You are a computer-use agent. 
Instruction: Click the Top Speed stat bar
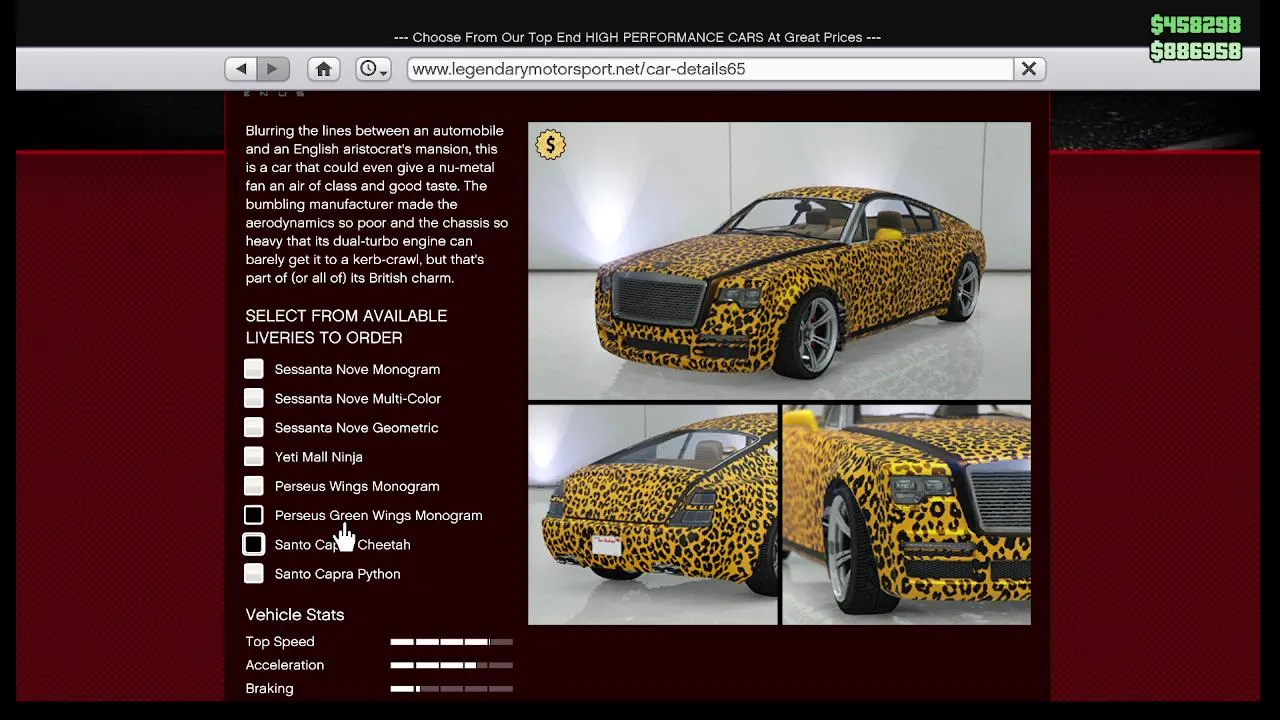(451, 642)
